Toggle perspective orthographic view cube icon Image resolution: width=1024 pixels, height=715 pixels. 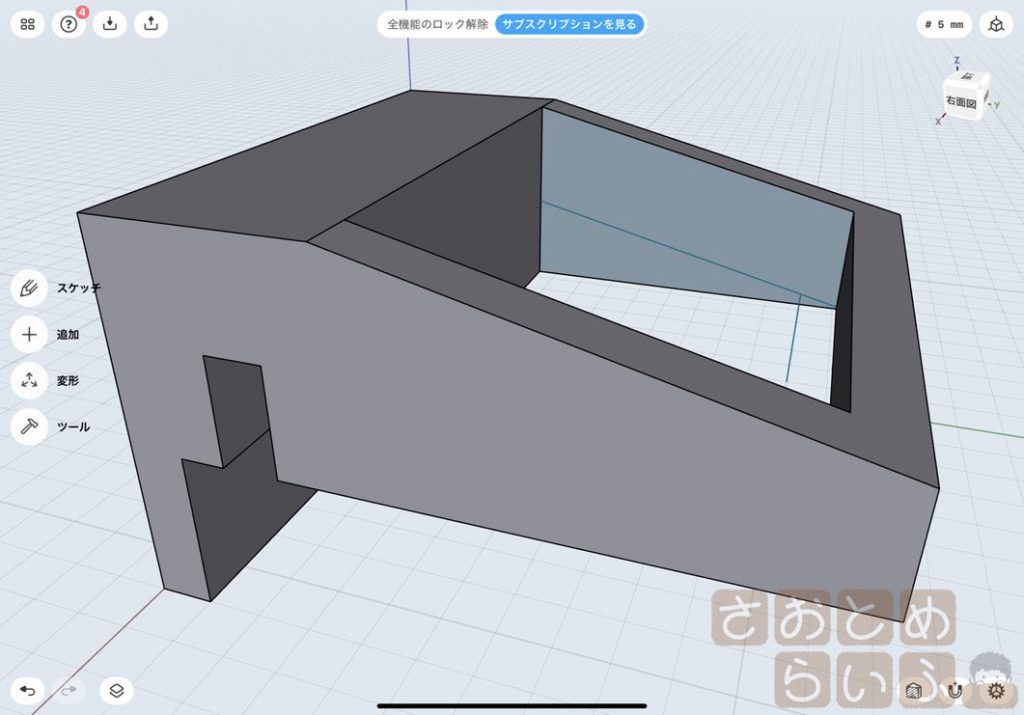click(996, 24)
